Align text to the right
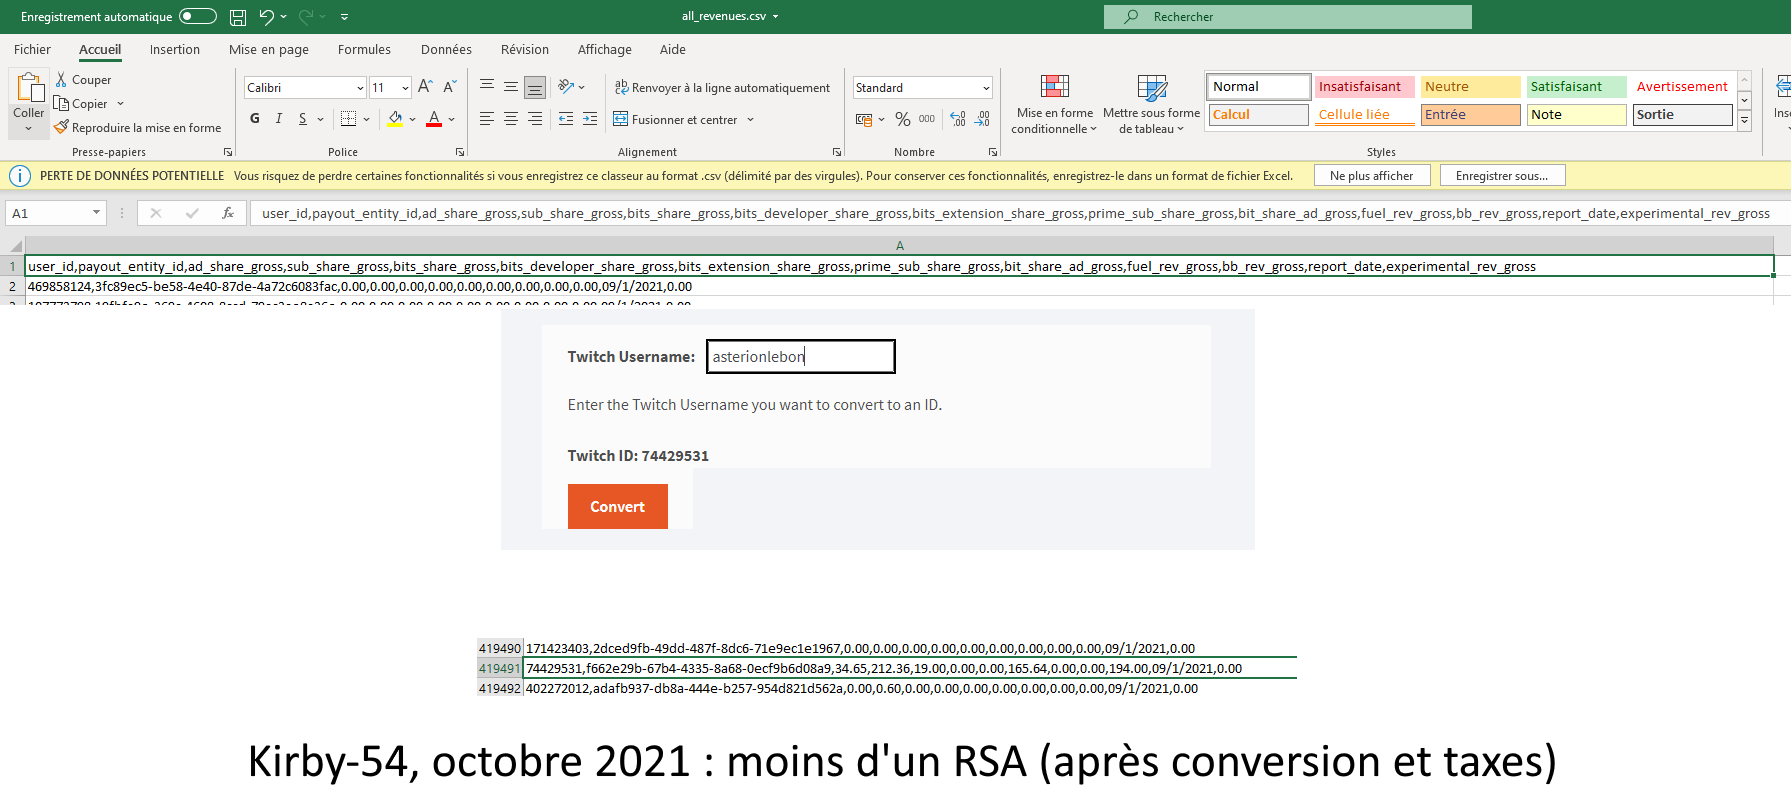 (x=535, y=119)
